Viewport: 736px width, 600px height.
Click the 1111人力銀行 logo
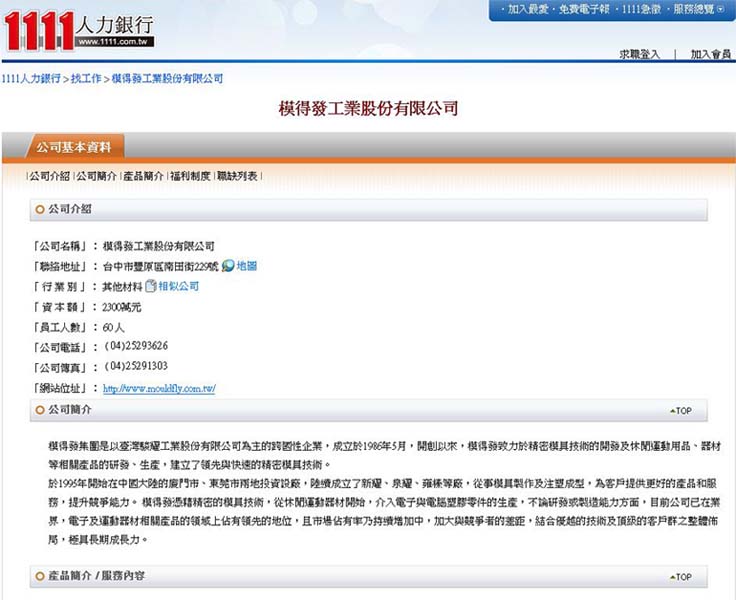click(x=79, y=31)
